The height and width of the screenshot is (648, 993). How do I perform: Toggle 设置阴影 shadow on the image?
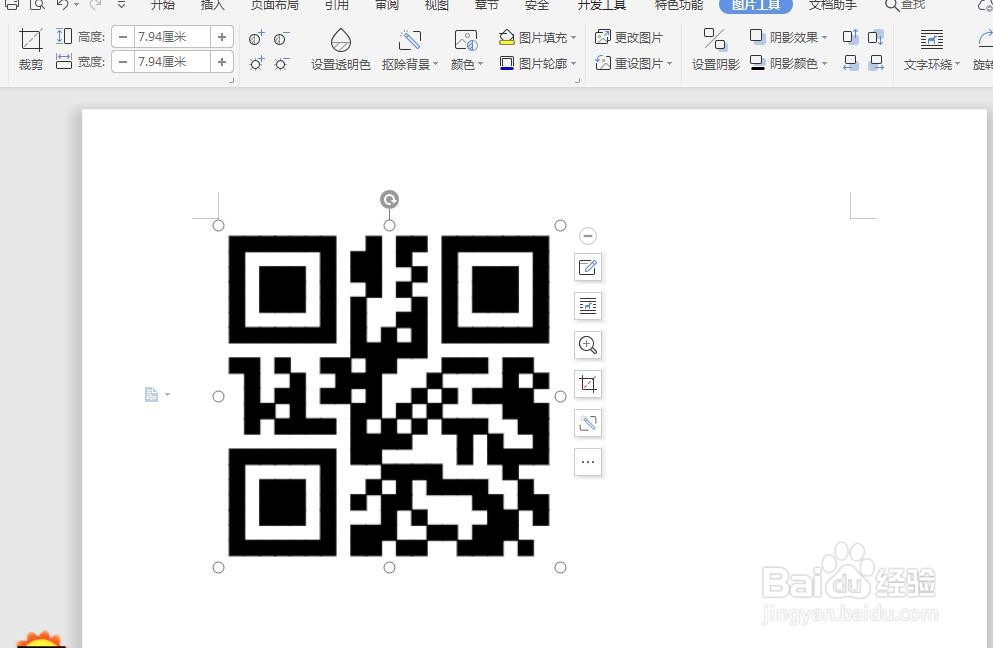coord(716,49)
